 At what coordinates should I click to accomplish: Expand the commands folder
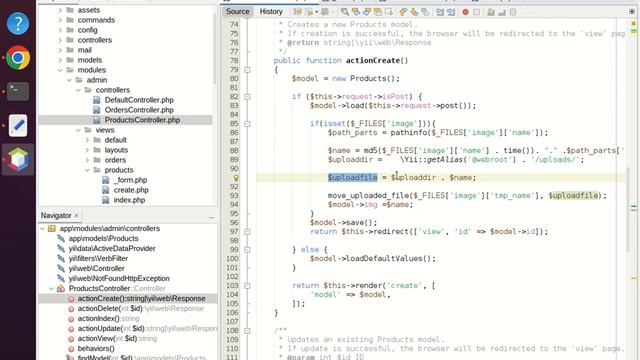[x=60, y=20]
